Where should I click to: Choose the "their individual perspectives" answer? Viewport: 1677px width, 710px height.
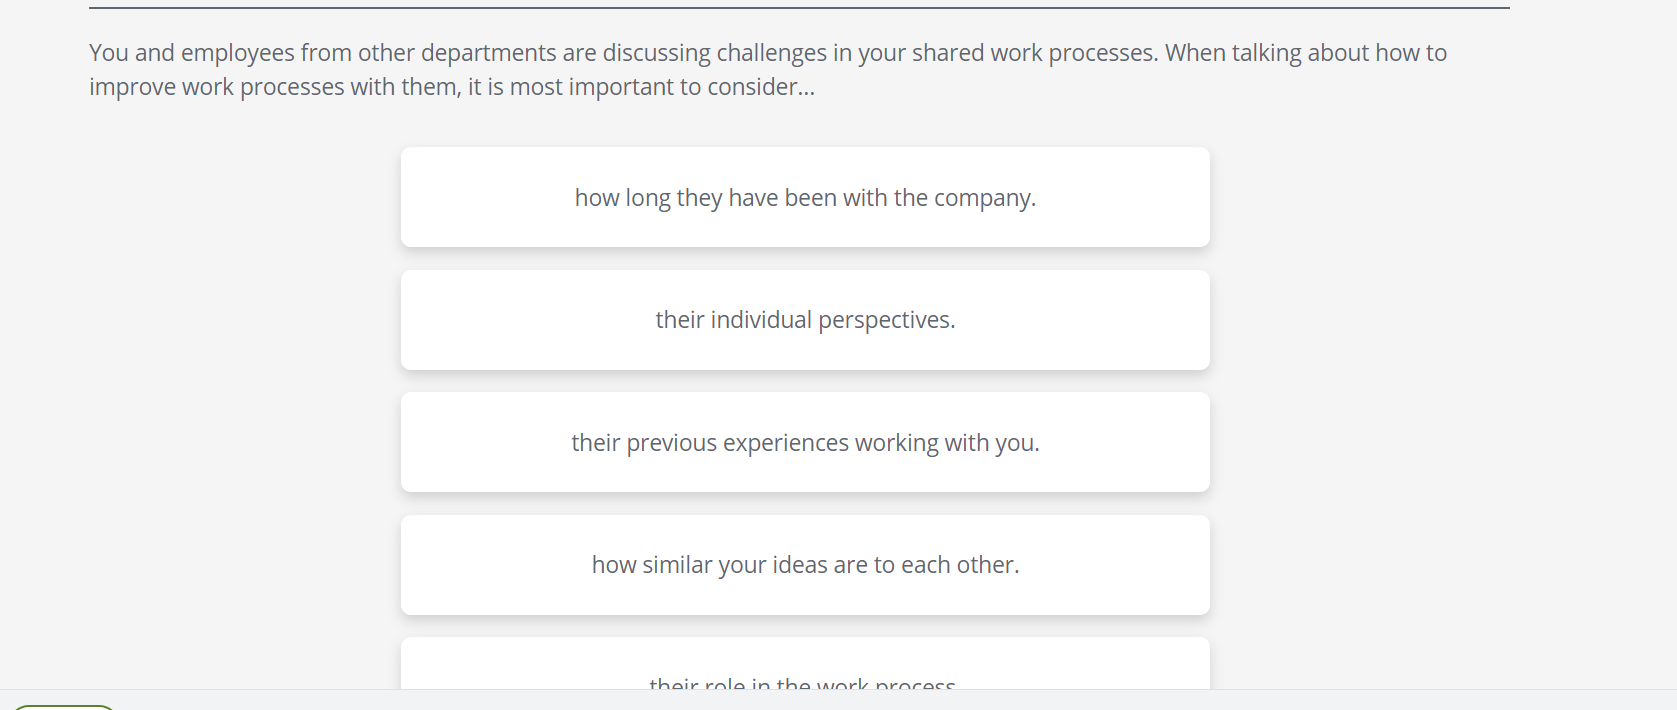point(805,320)
